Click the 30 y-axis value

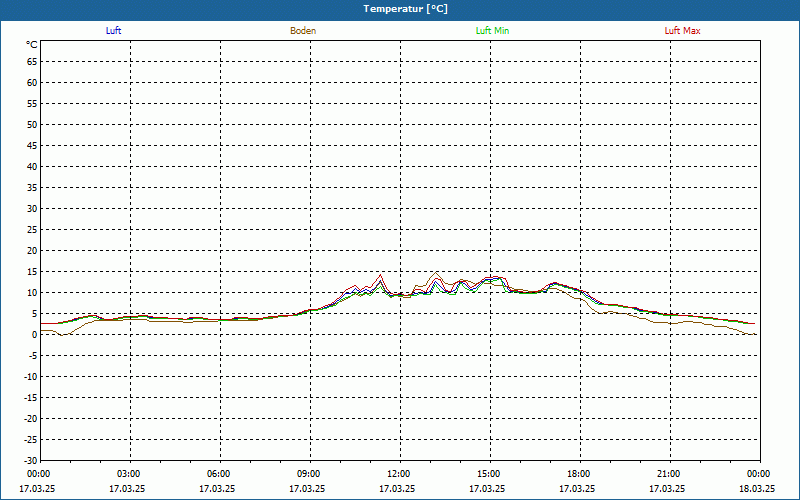click(x=32, y=209)
